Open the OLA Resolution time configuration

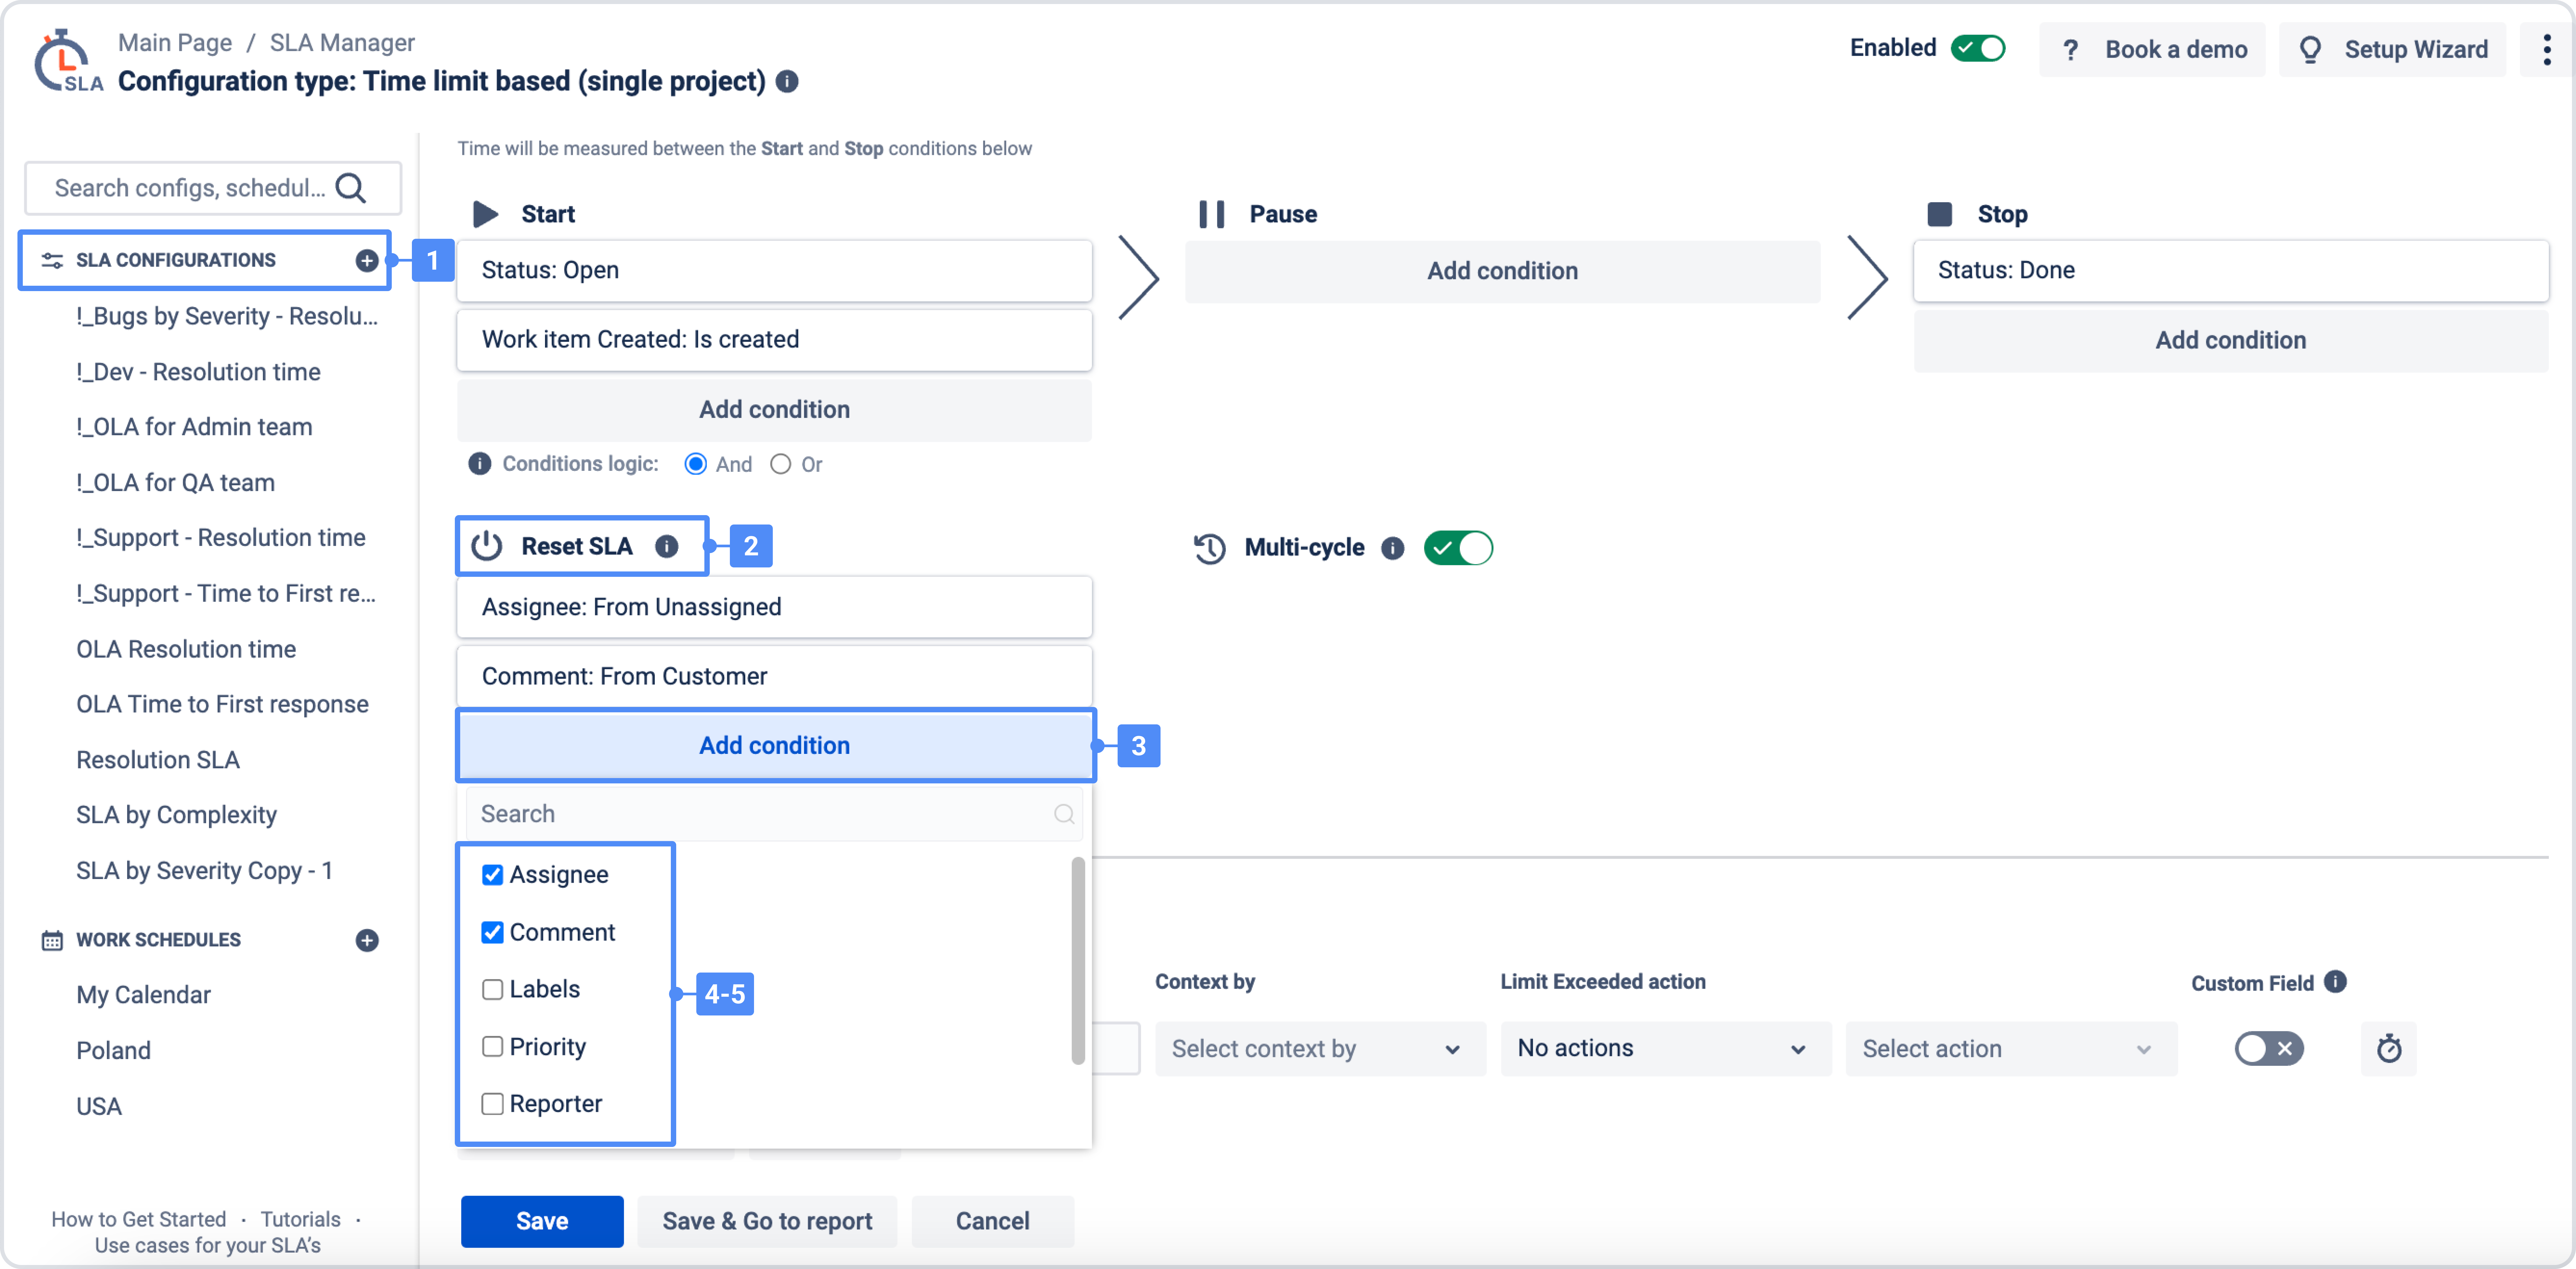(186, 649)
